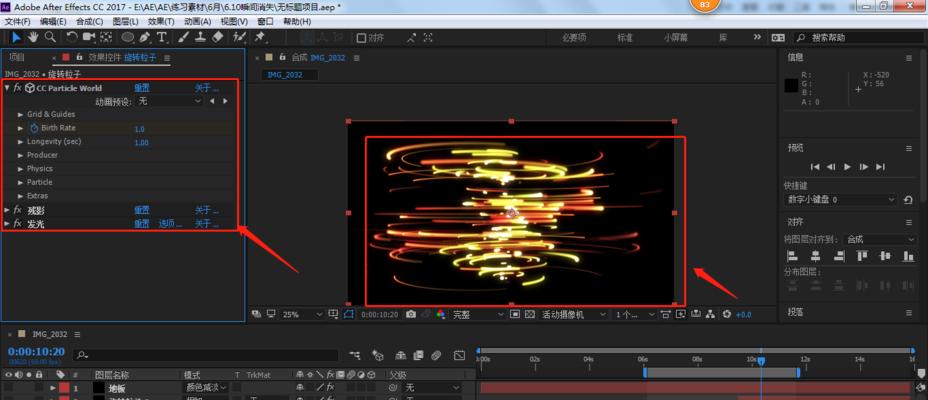Click the 0:00:10:20 timecode in timeline

(36, 352)
